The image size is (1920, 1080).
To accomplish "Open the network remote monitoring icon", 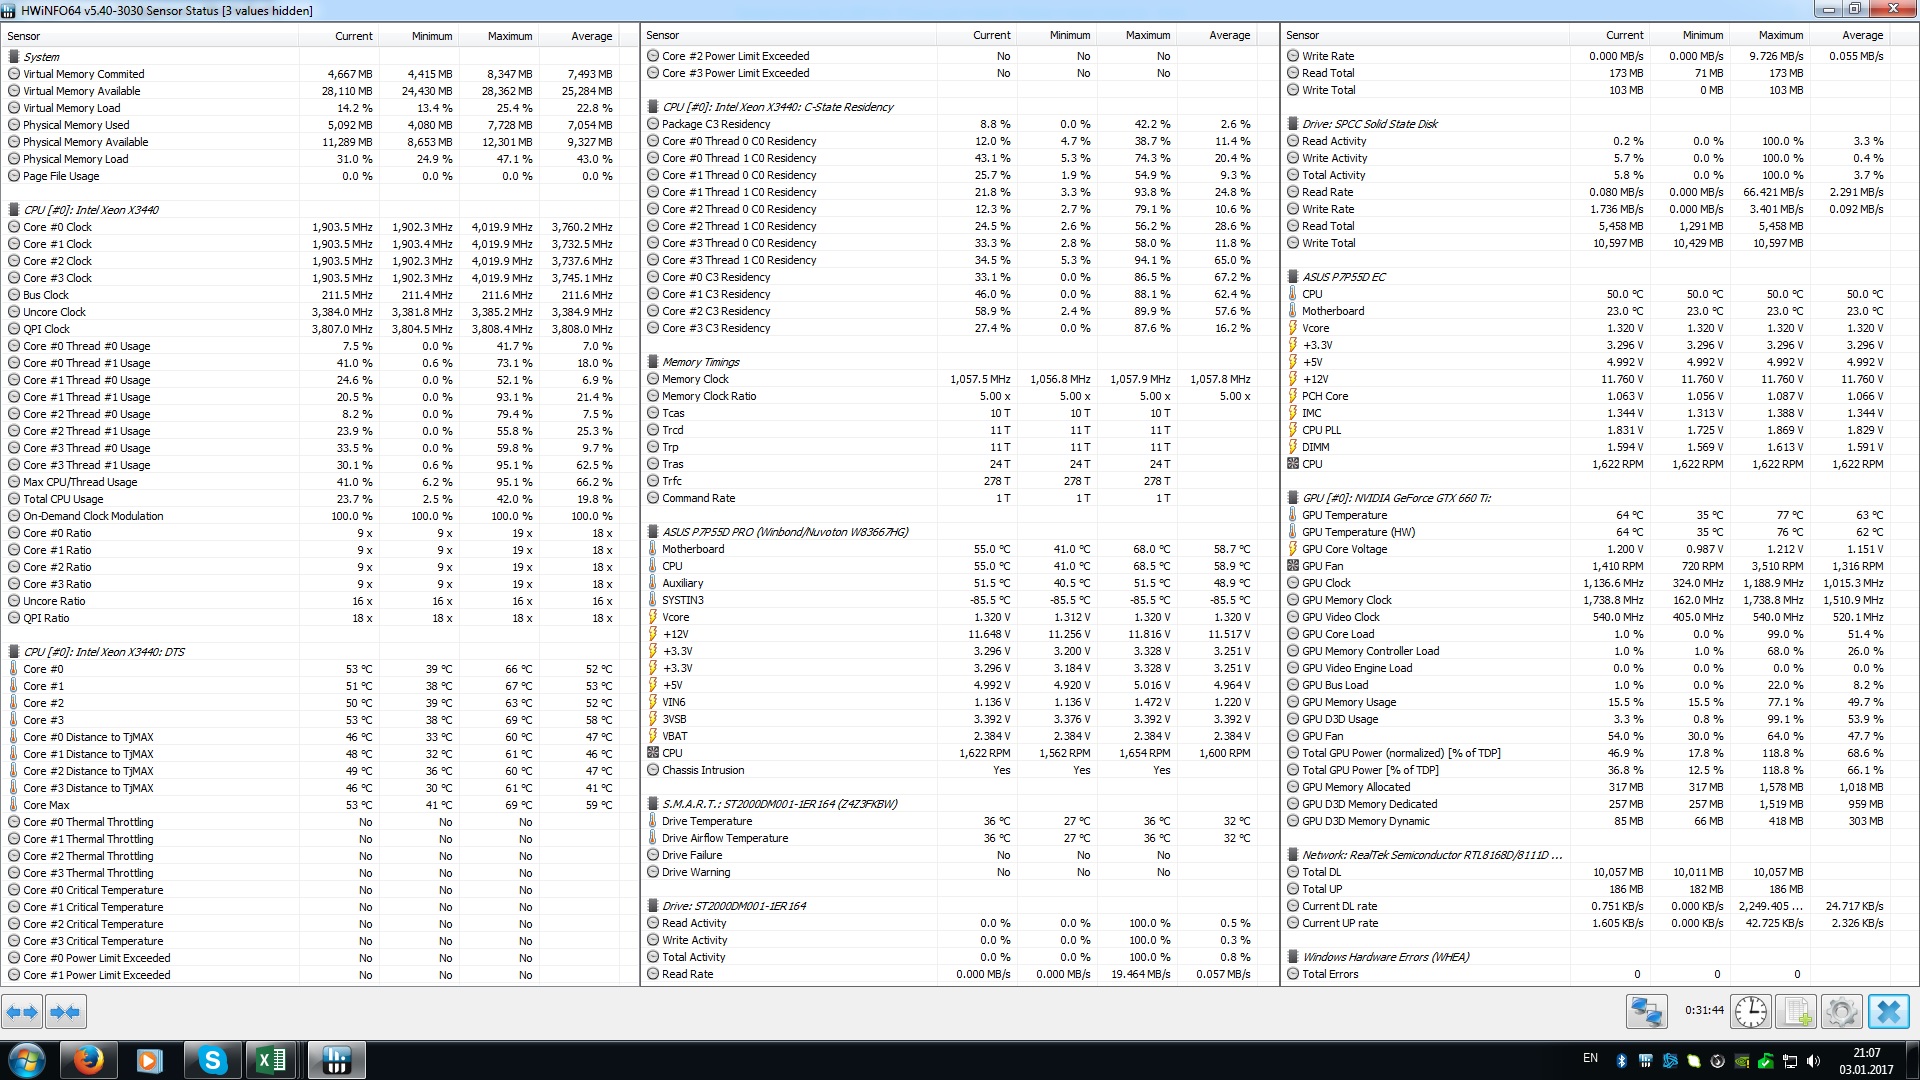I will (x=1646, y=1012).
